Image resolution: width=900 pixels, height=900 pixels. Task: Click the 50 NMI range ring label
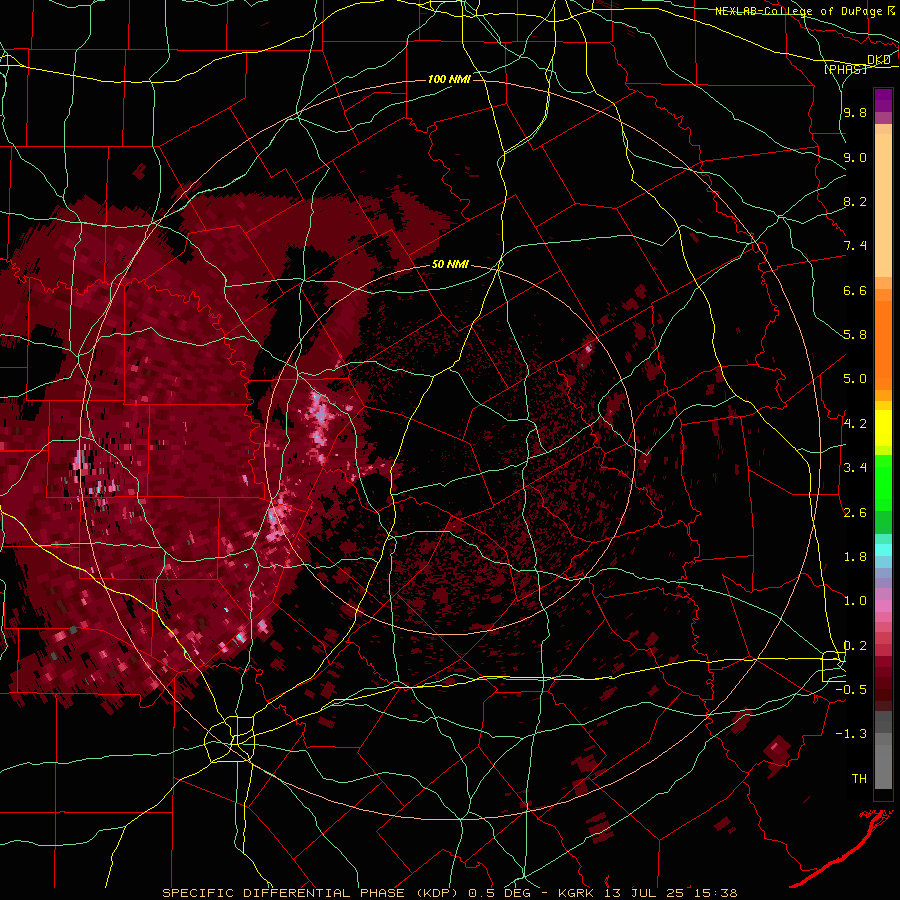tap(450, 264)
